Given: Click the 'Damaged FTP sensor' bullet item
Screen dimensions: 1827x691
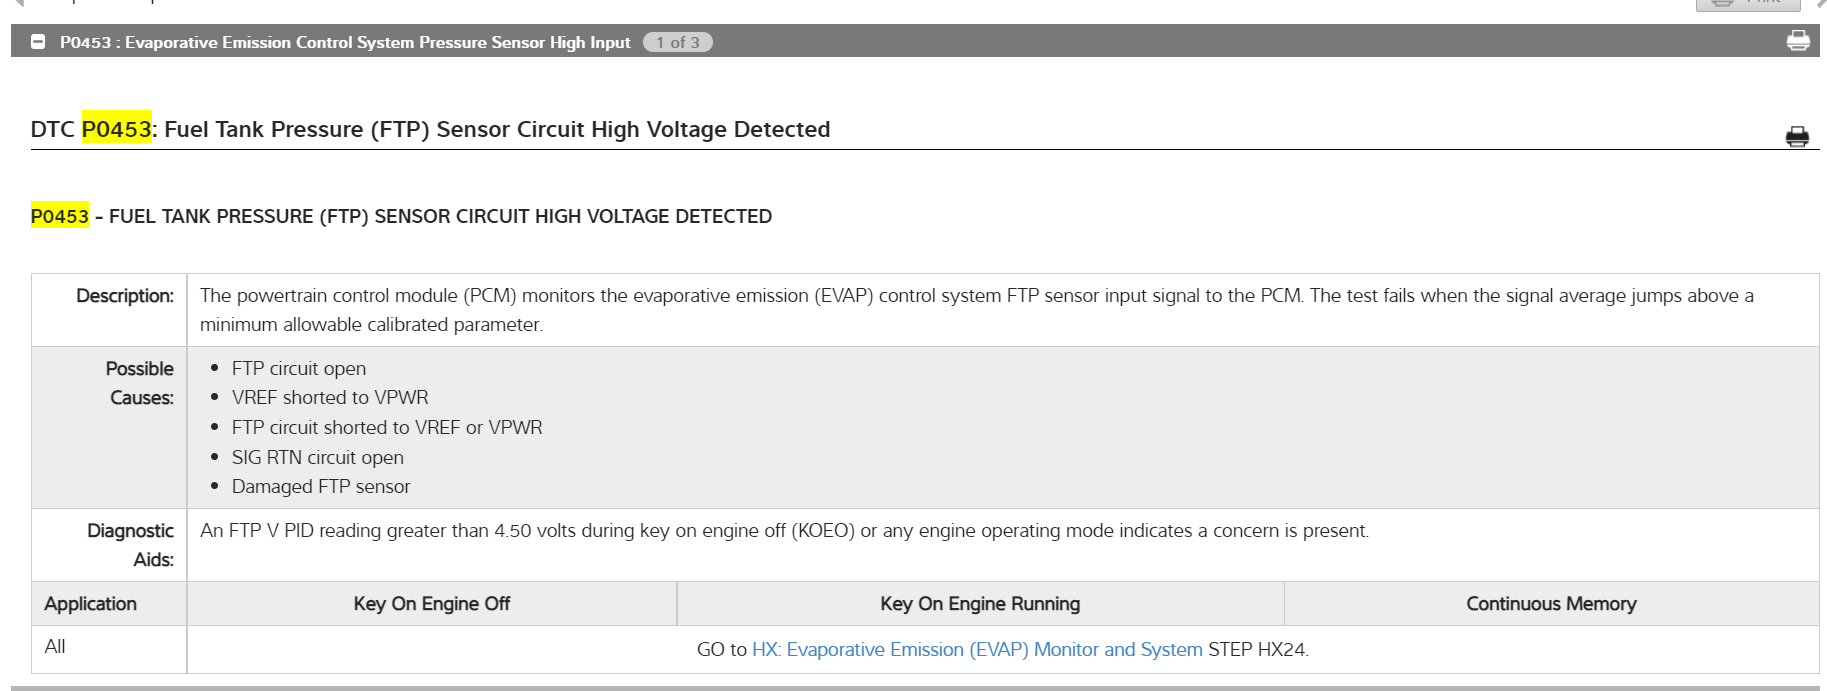Looking at the screenshot, I should 320,487.
